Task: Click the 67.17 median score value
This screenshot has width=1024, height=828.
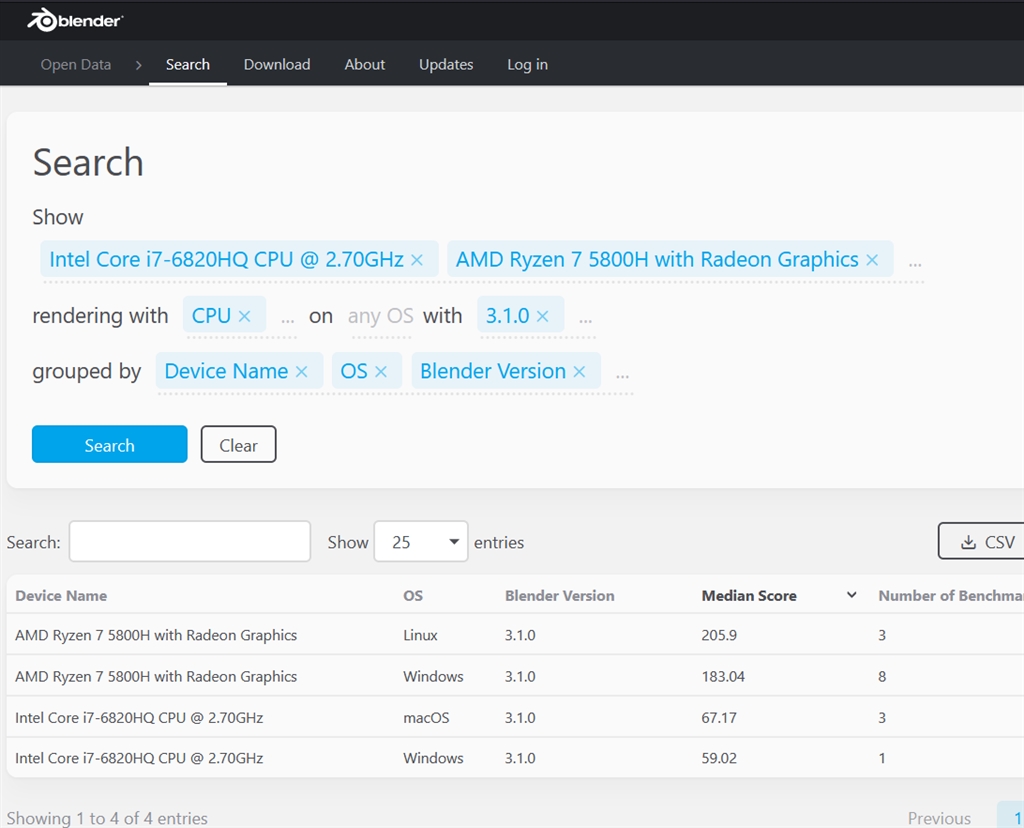Action: tap(719, 717)
